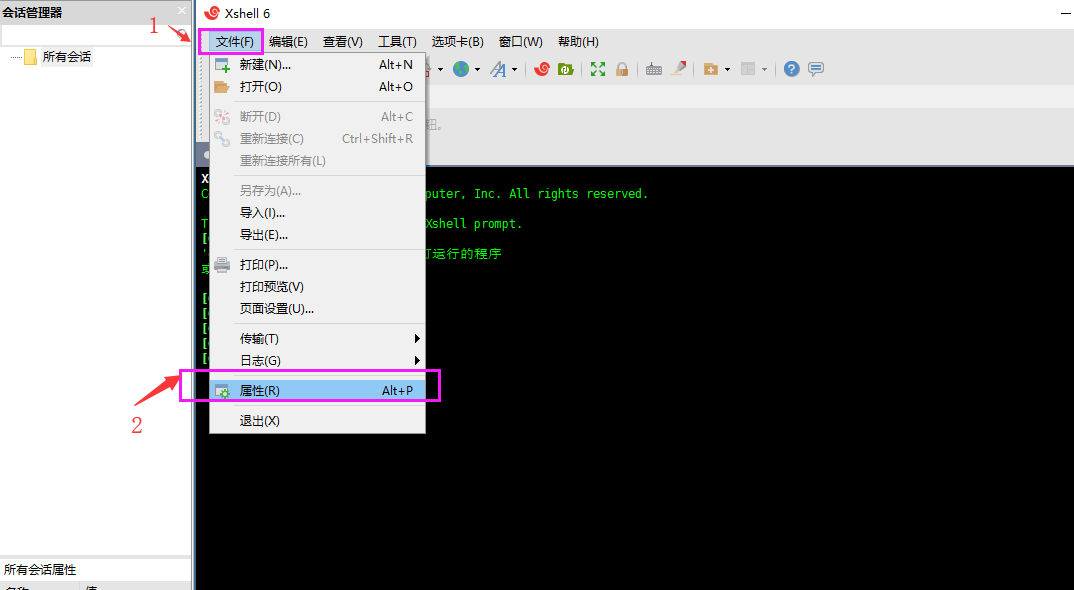This screenshot has width=1074, height=590.
Task: Open the globe encoding toolbar icon
Action: pyautogui.click(x=461, y=69)
